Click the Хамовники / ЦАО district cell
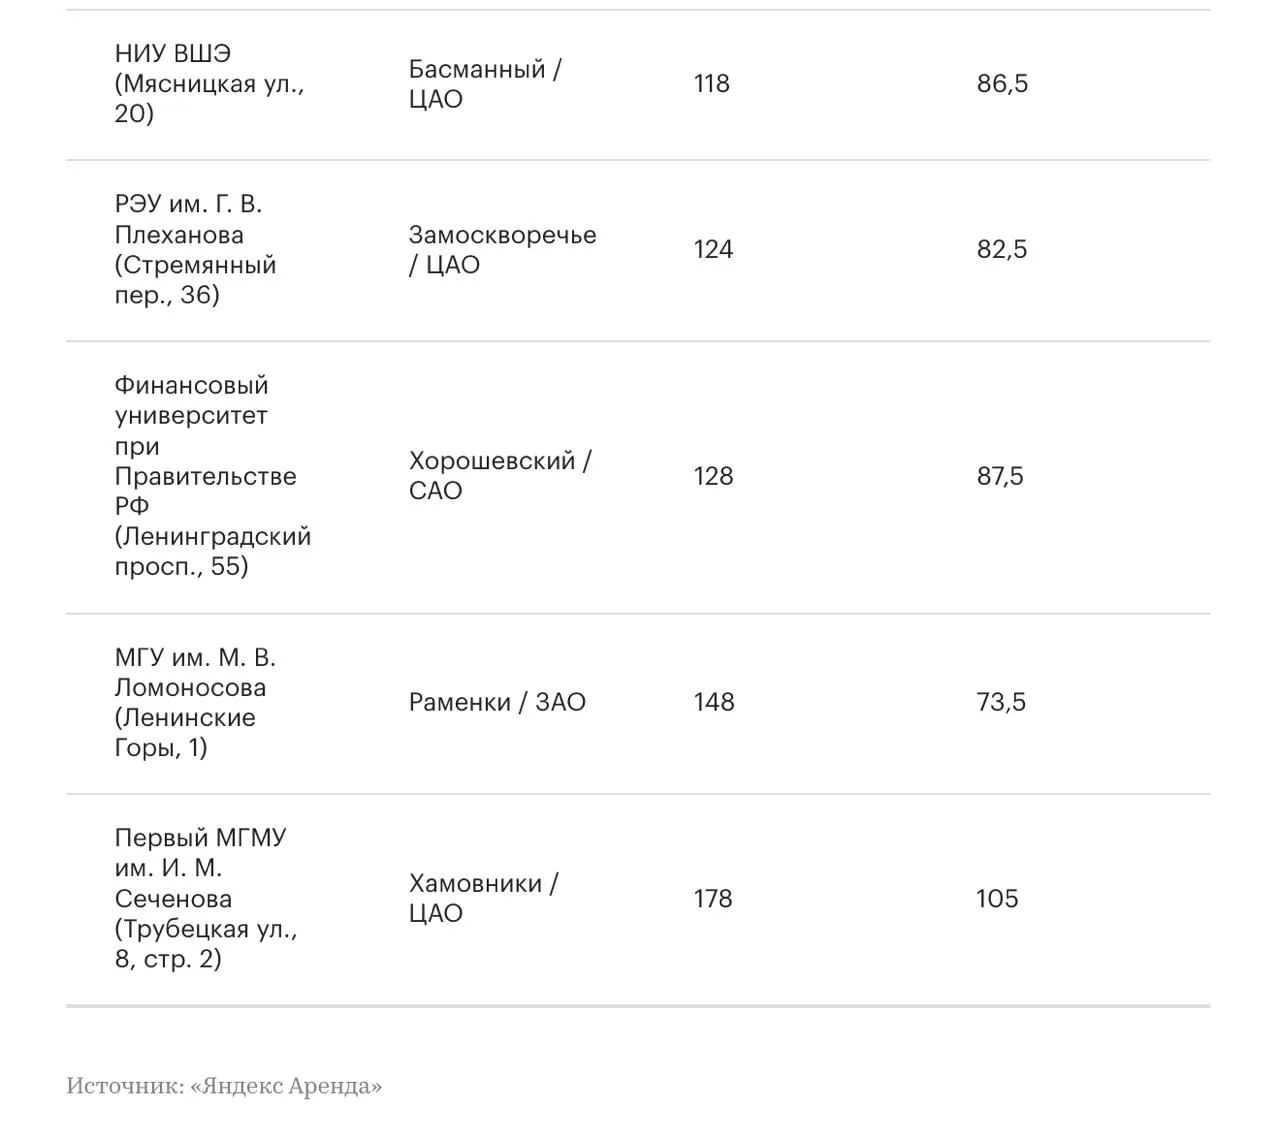The width and height of the screenshot is (1280, 1140). (484, 899)
